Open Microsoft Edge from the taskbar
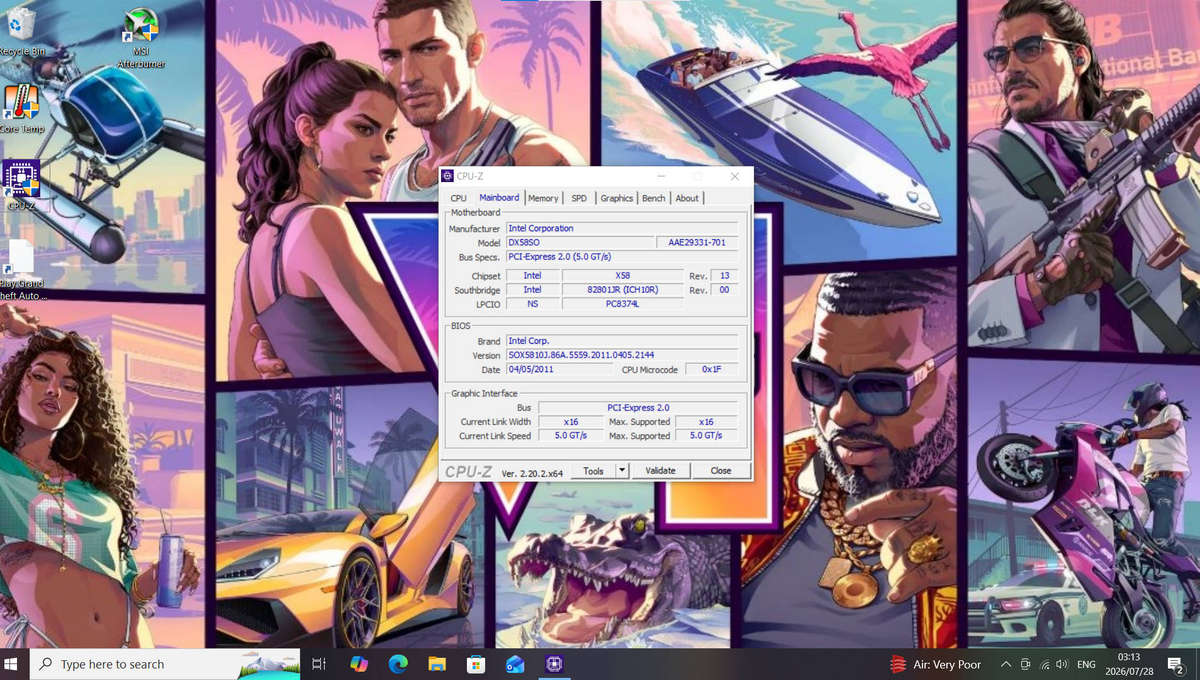 (x=398, y=664)
